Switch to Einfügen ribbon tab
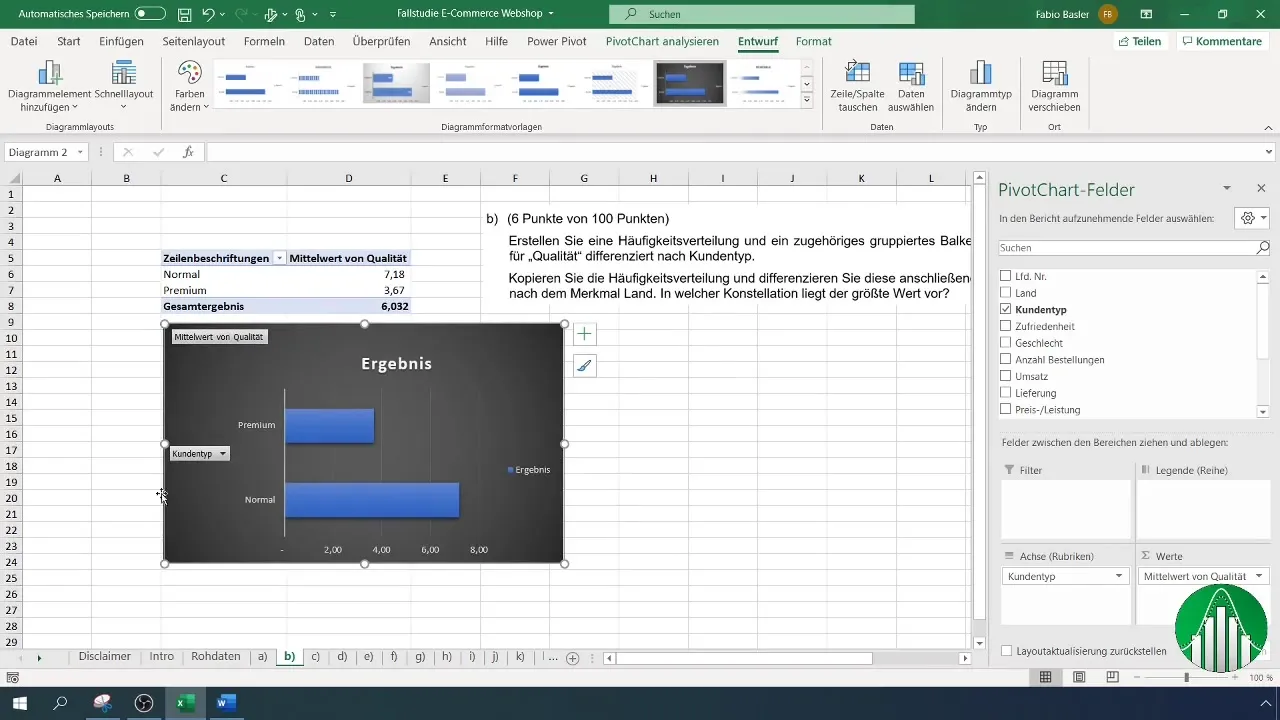 [122, 41]
